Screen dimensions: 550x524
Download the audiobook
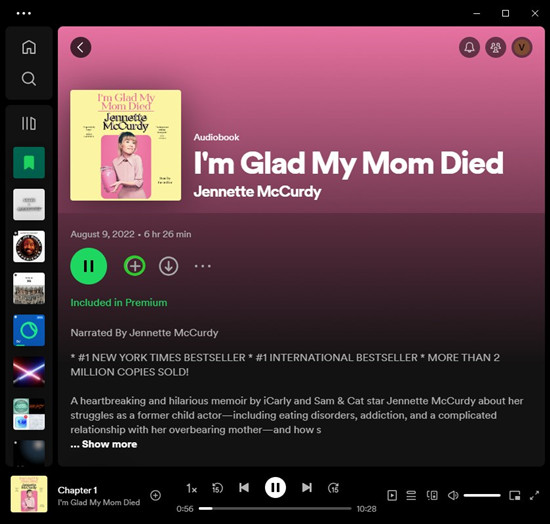point(168,266)
